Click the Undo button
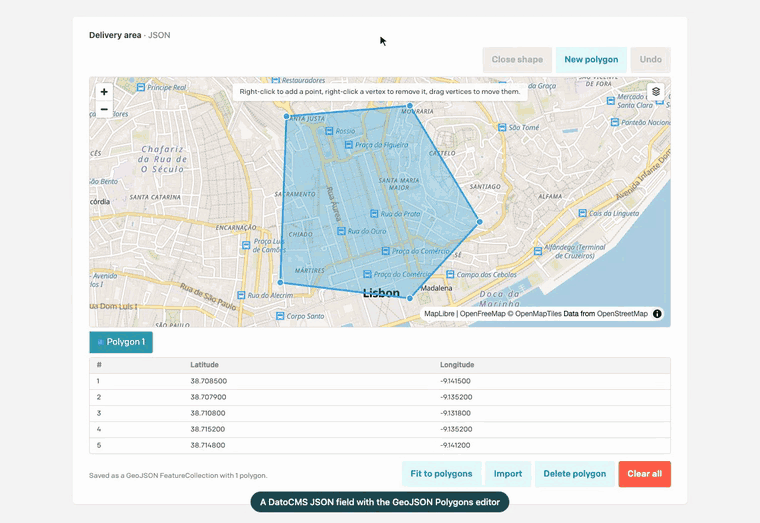Image resolution: width=760 pixels, height=523 pixels. pyautogui.click(x=650, y=60)
